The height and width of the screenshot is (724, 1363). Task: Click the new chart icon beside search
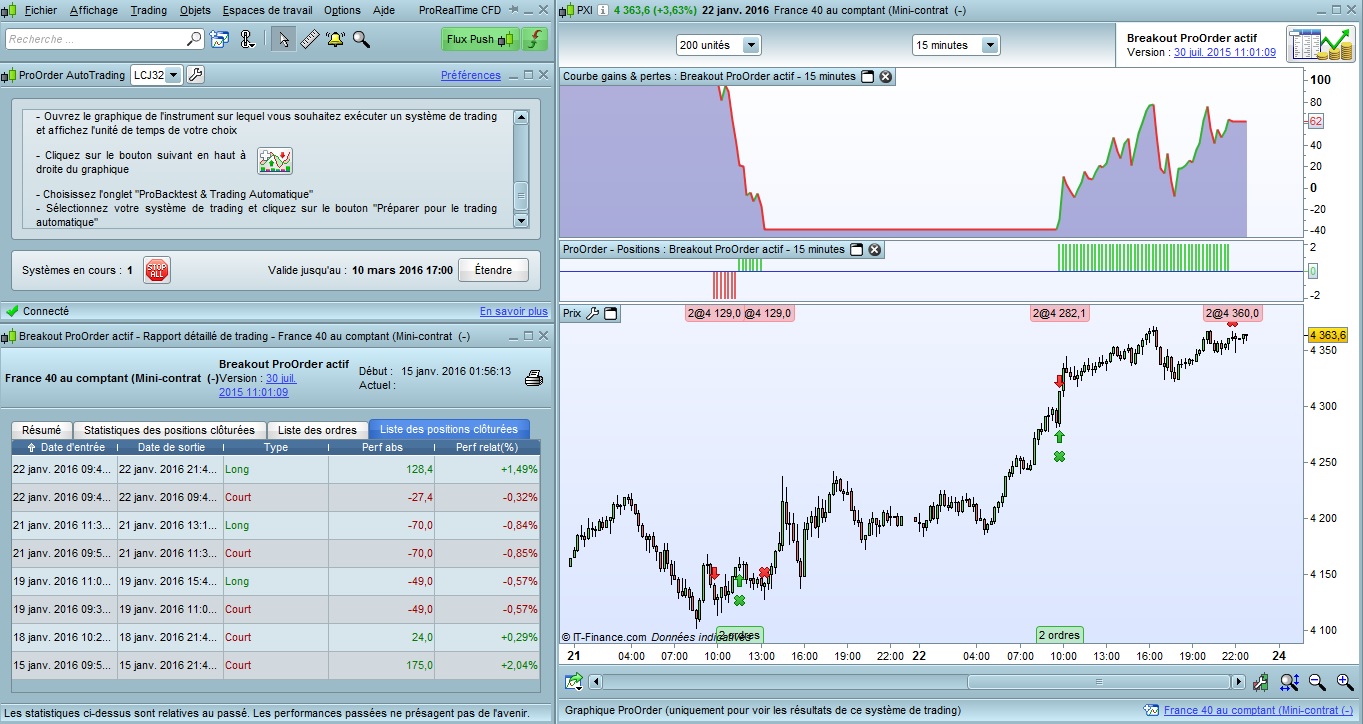tap(220, 39)
